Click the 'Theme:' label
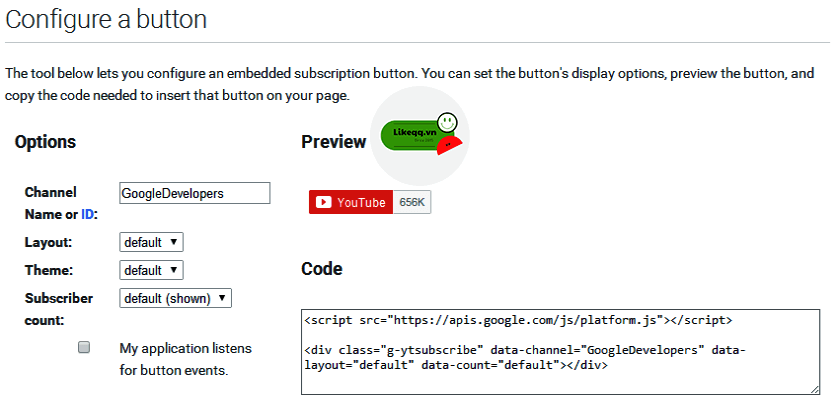Image resolution: width=840 pixels, height=413 pixels. 49,271
